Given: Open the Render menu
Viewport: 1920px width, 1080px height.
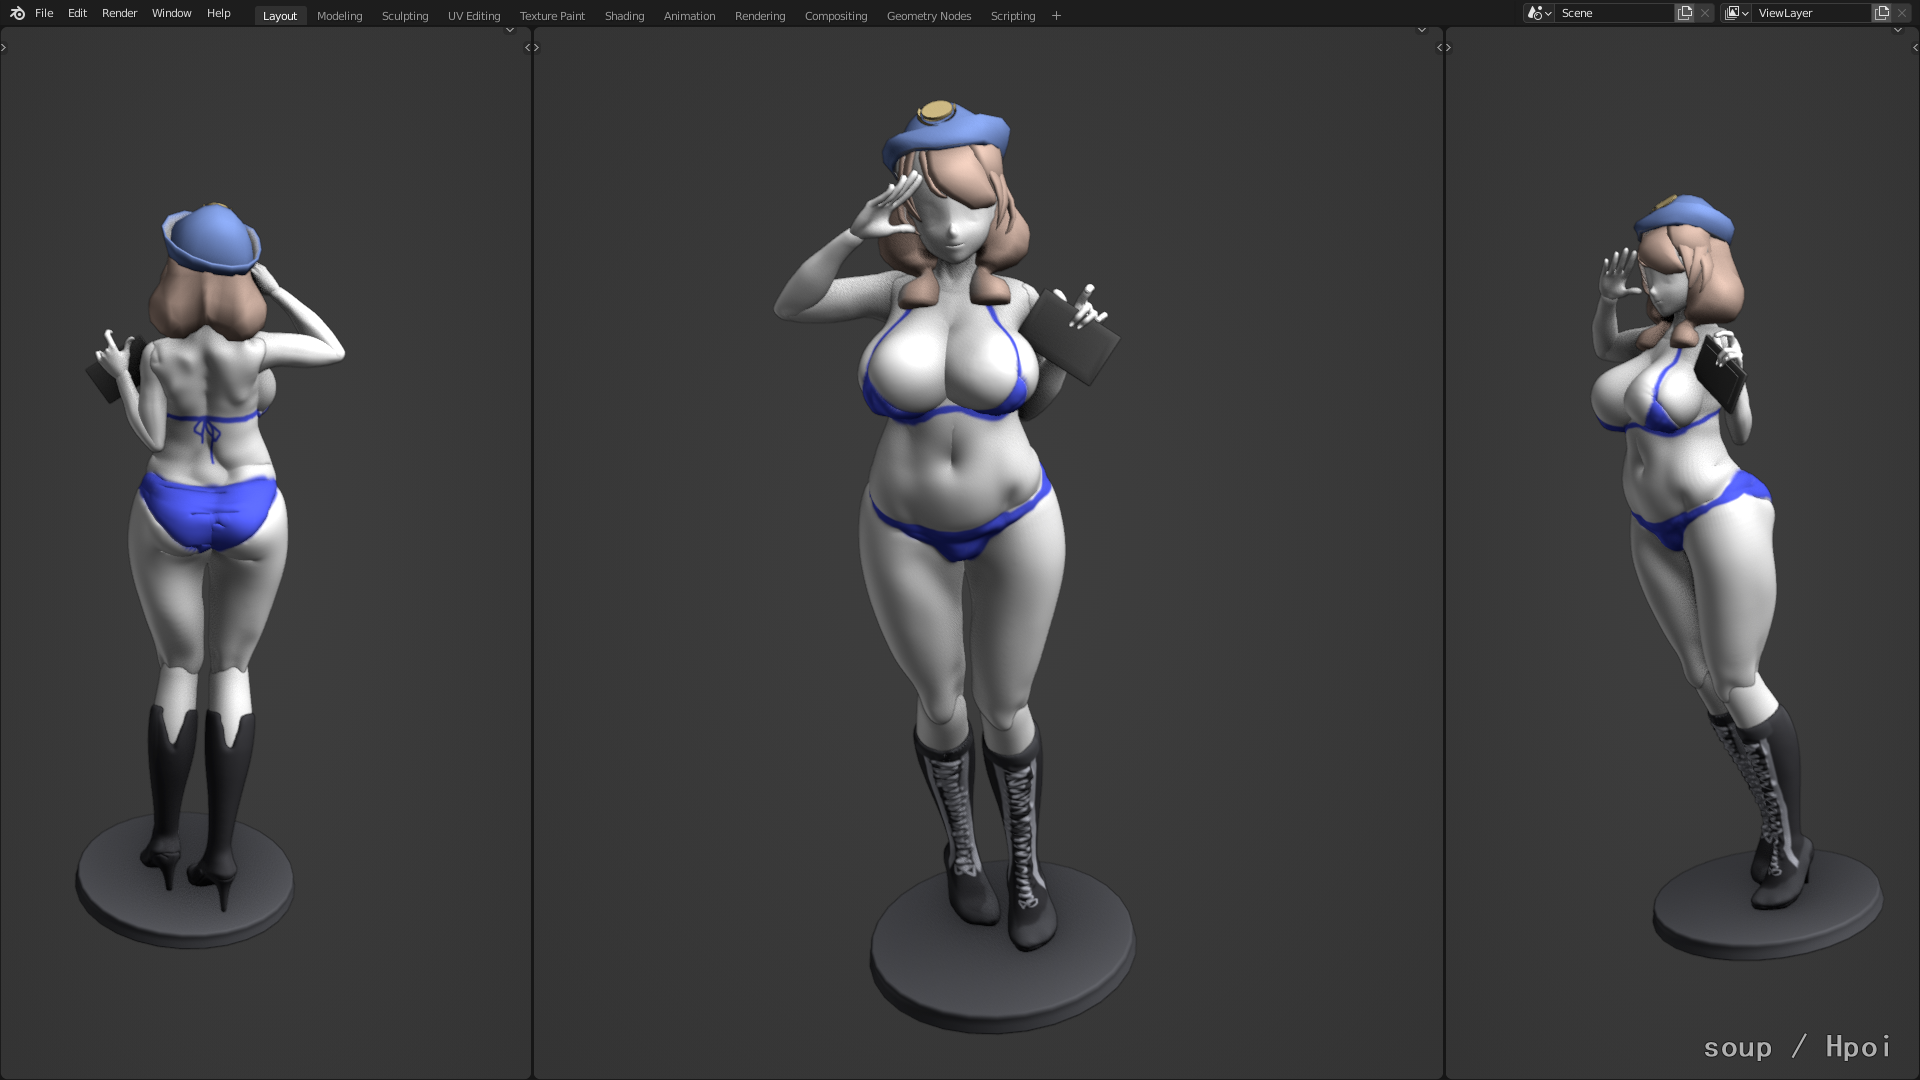Looking at the screenshot, I should (119, 13).
